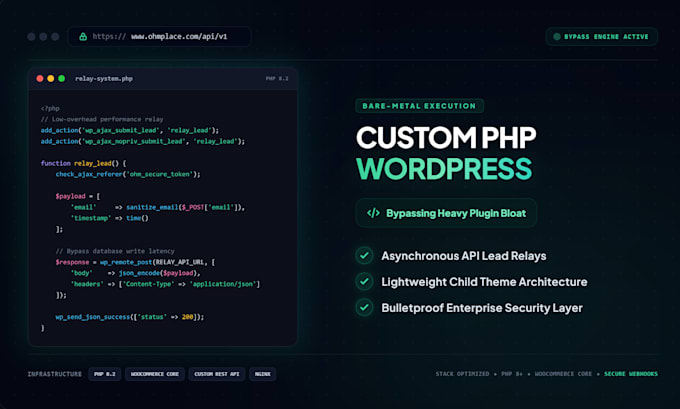Click the code brackets icon beside Bypassing
The image size is (680, 409).
click(373, 213)
